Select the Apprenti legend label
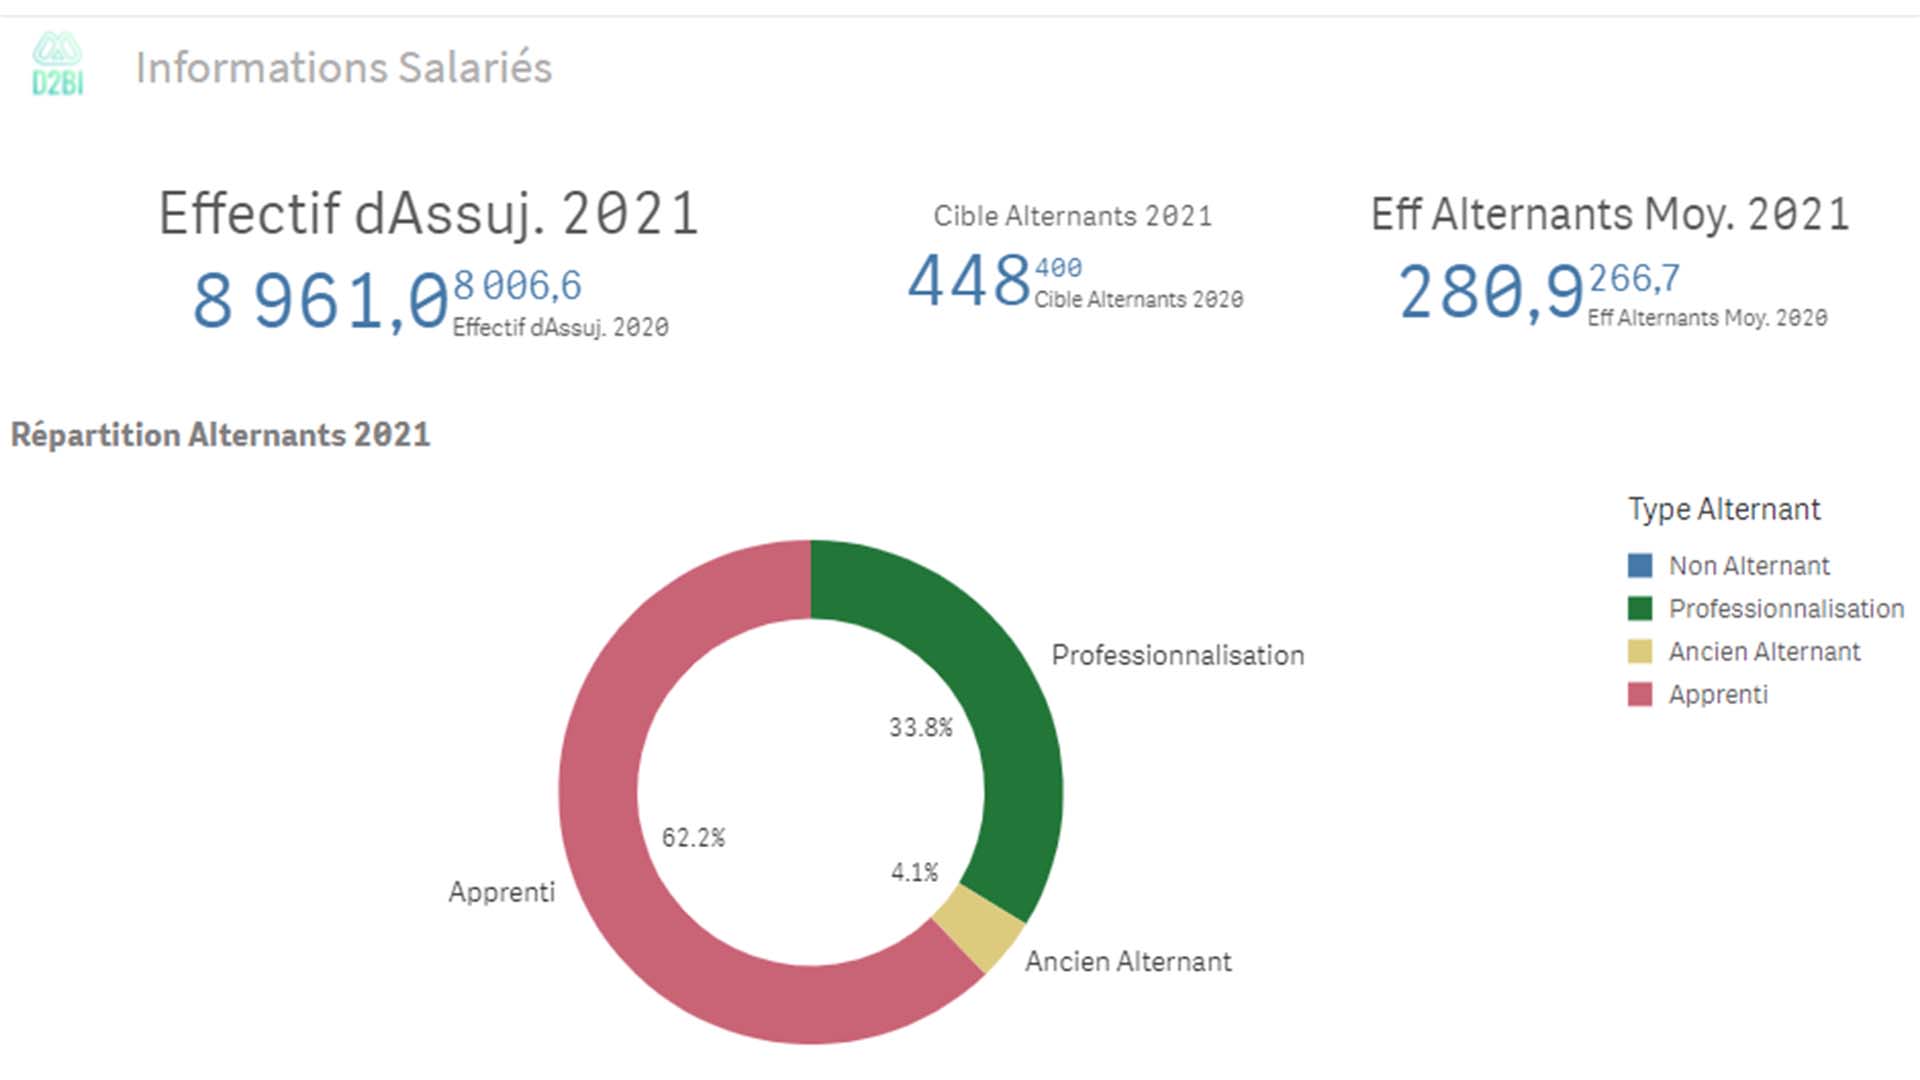The width and height of the screenshot is (1920, 1080). (x=1718, y=695)
